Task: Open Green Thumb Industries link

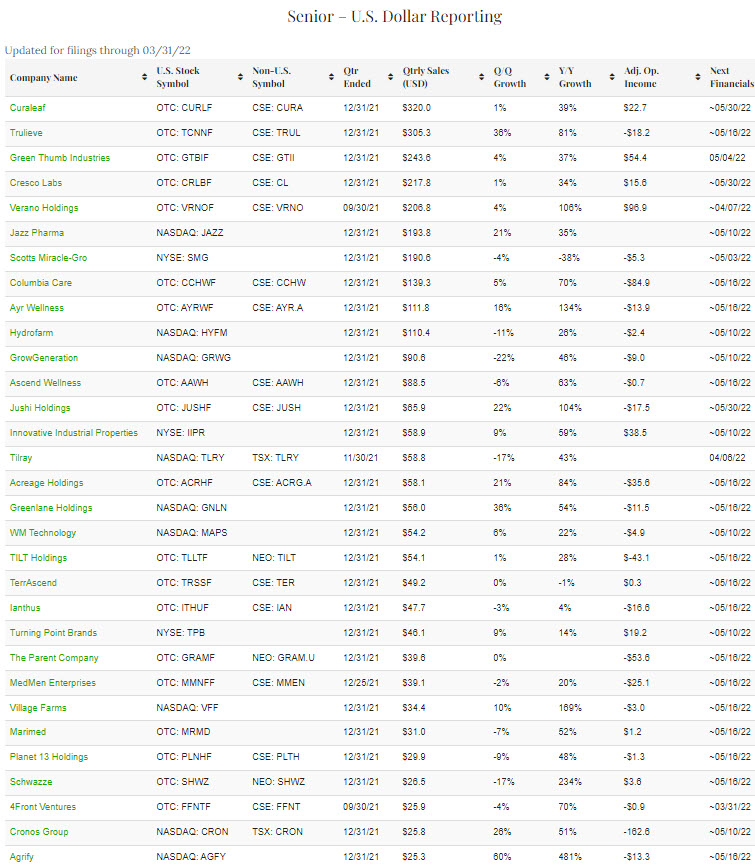Action: pos(60,158)
